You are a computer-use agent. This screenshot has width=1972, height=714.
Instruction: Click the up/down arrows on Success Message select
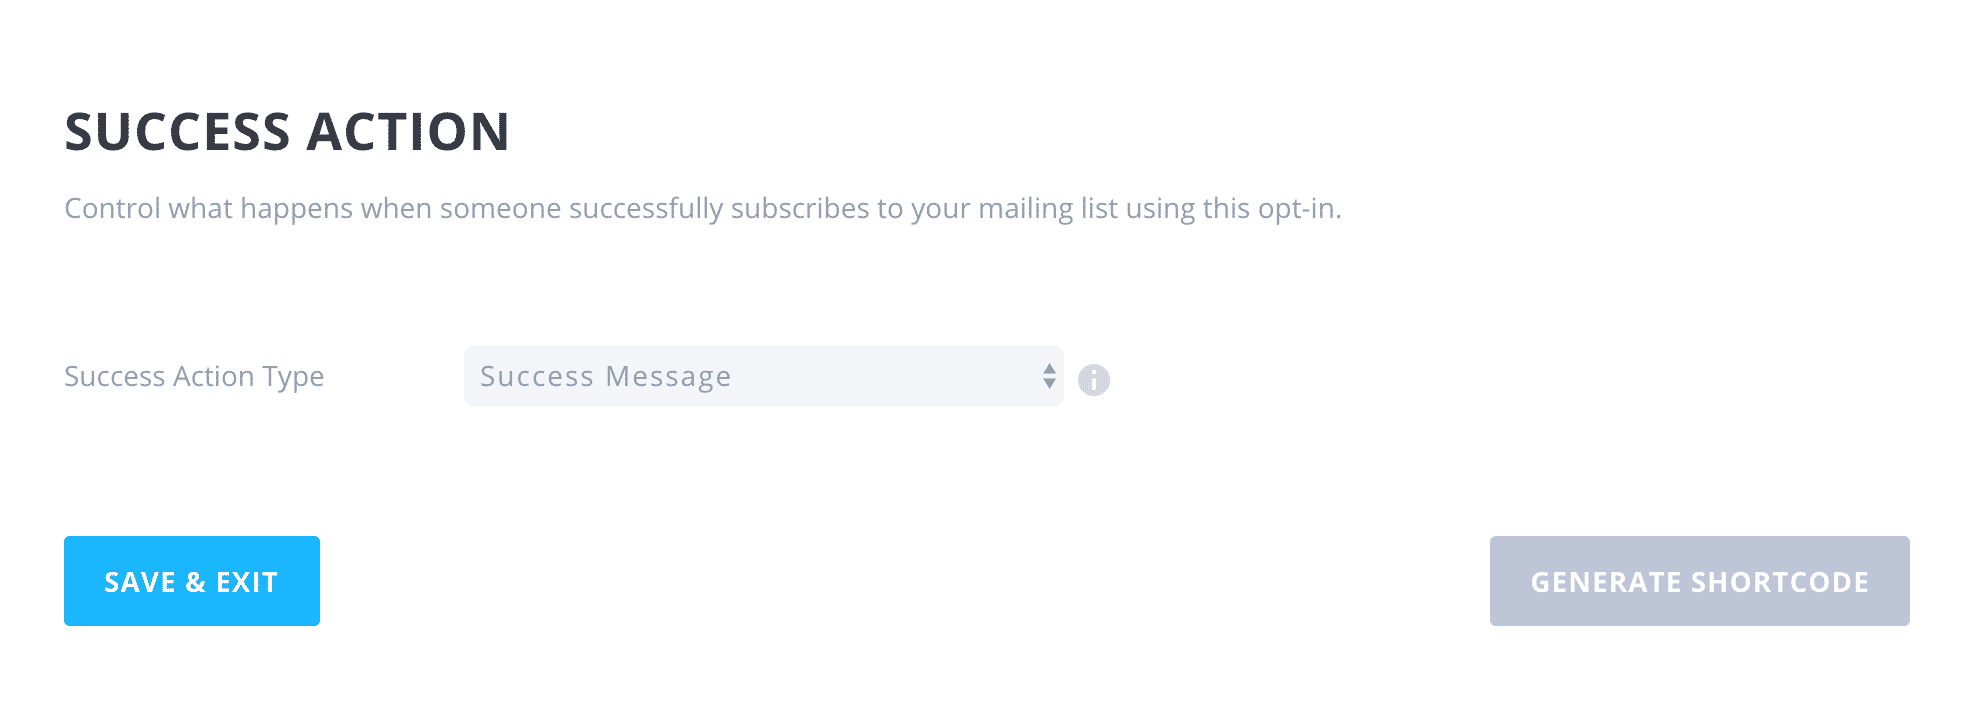[1049, 376]
